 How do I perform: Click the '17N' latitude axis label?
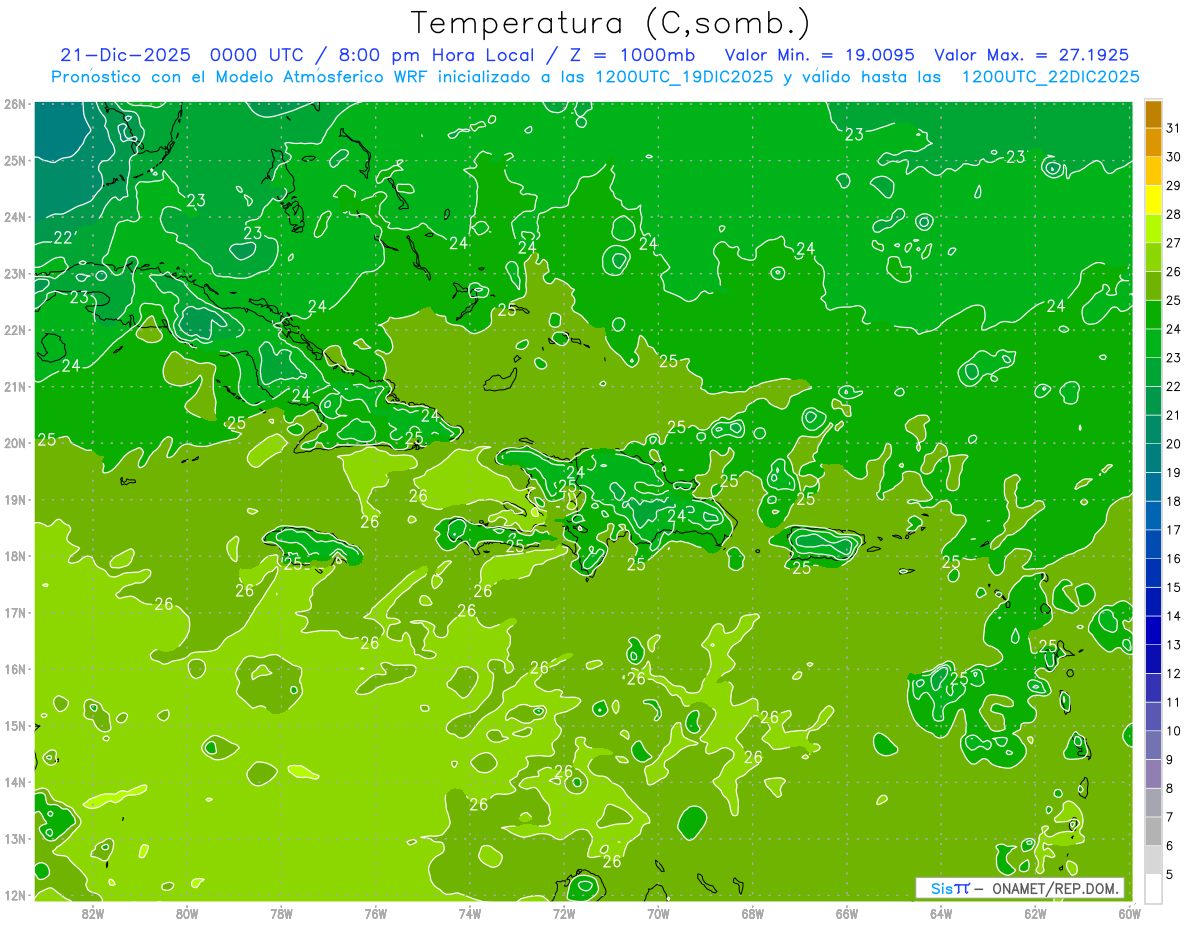15,613
